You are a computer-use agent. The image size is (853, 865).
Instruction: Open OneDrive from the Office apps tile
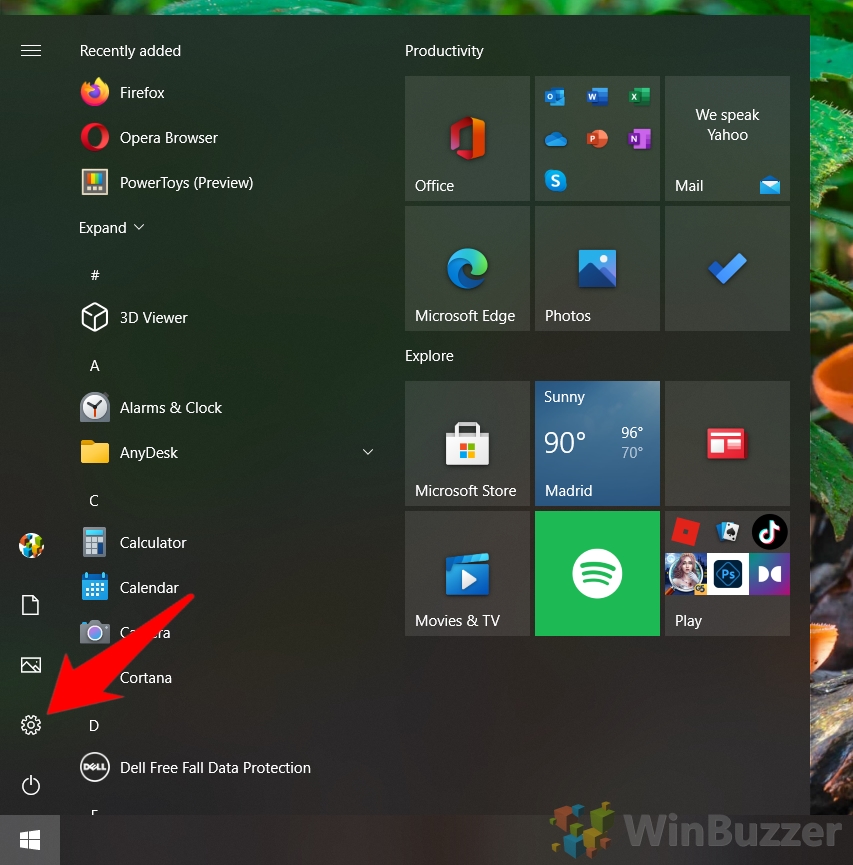coord(556,139)
